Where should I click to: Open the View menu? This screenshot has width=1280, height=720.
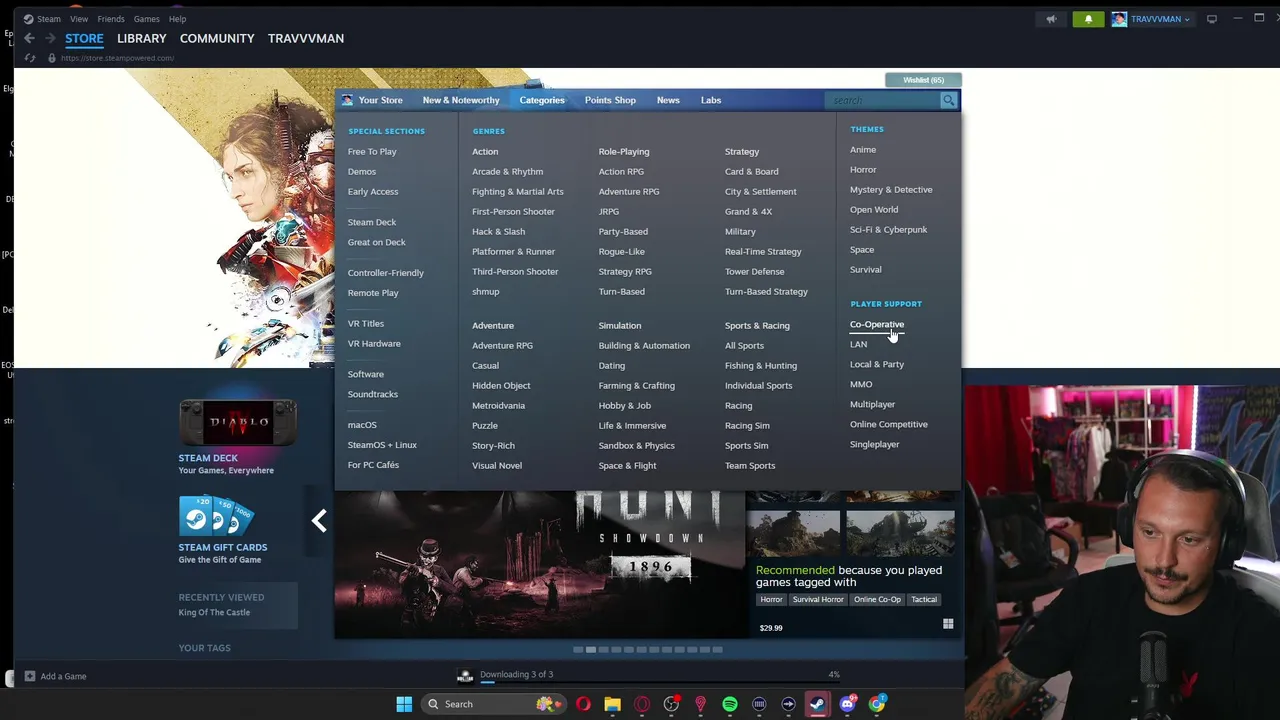pyautogui.click(x=79, y=19)
